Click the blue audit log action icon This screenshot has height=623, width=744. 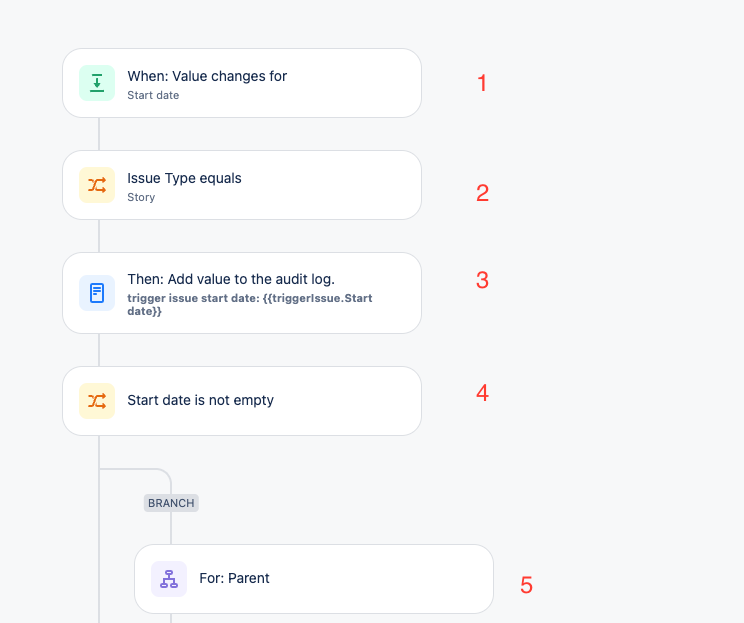pyautogui.click(x=97, y=293)
